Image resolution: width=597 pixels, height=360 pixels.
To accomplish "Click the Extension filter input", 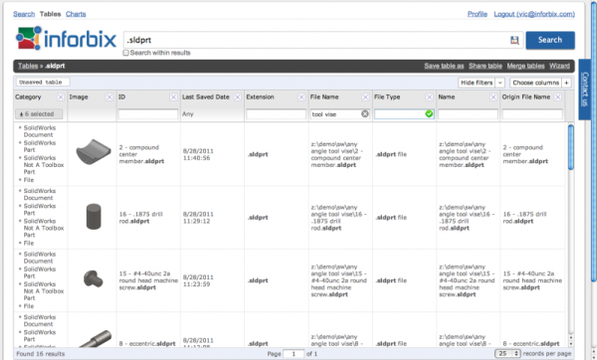I will coord(276,114).
